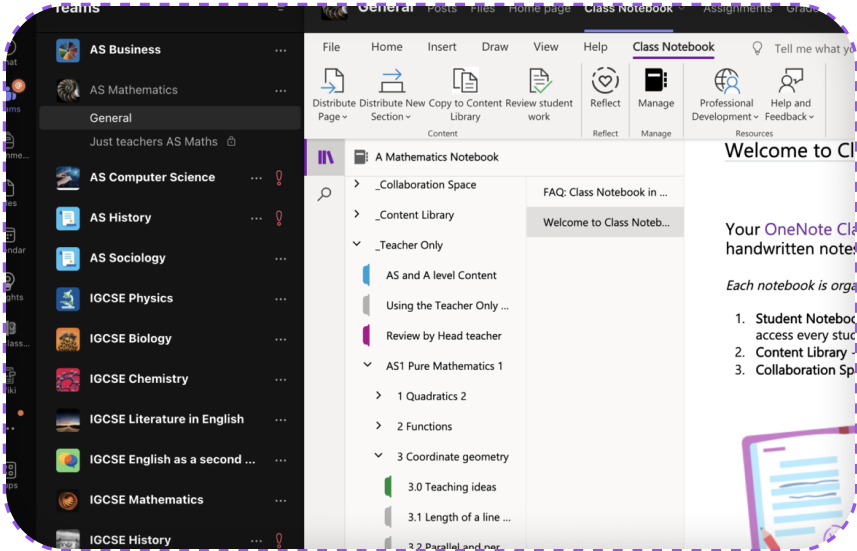Open the General channel
The height and width of the screenshot is (551, 857).
click(170, 118)
